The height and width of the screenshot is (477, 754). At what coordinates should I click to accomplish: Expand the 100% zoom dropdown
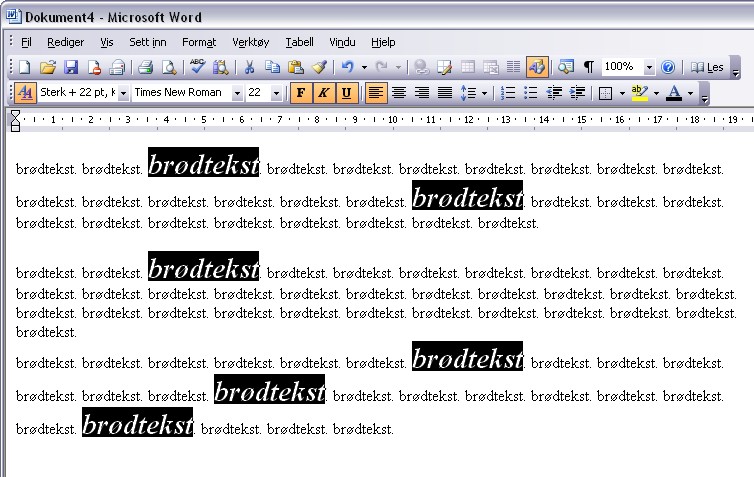649,67
